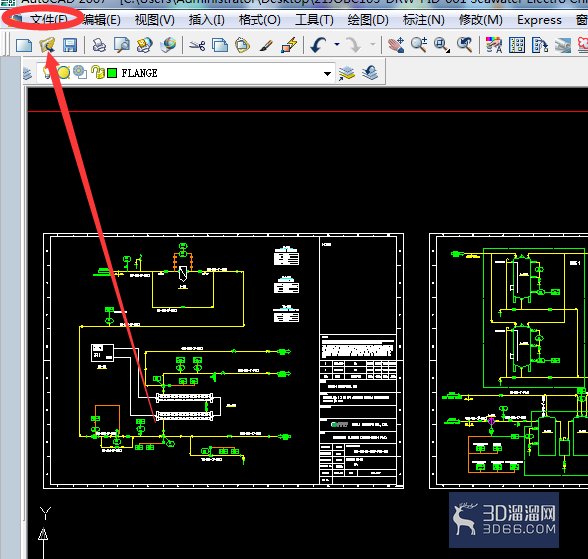Open the 格式(O) menu
The image size is (588, 559).
tap(260, 19)
